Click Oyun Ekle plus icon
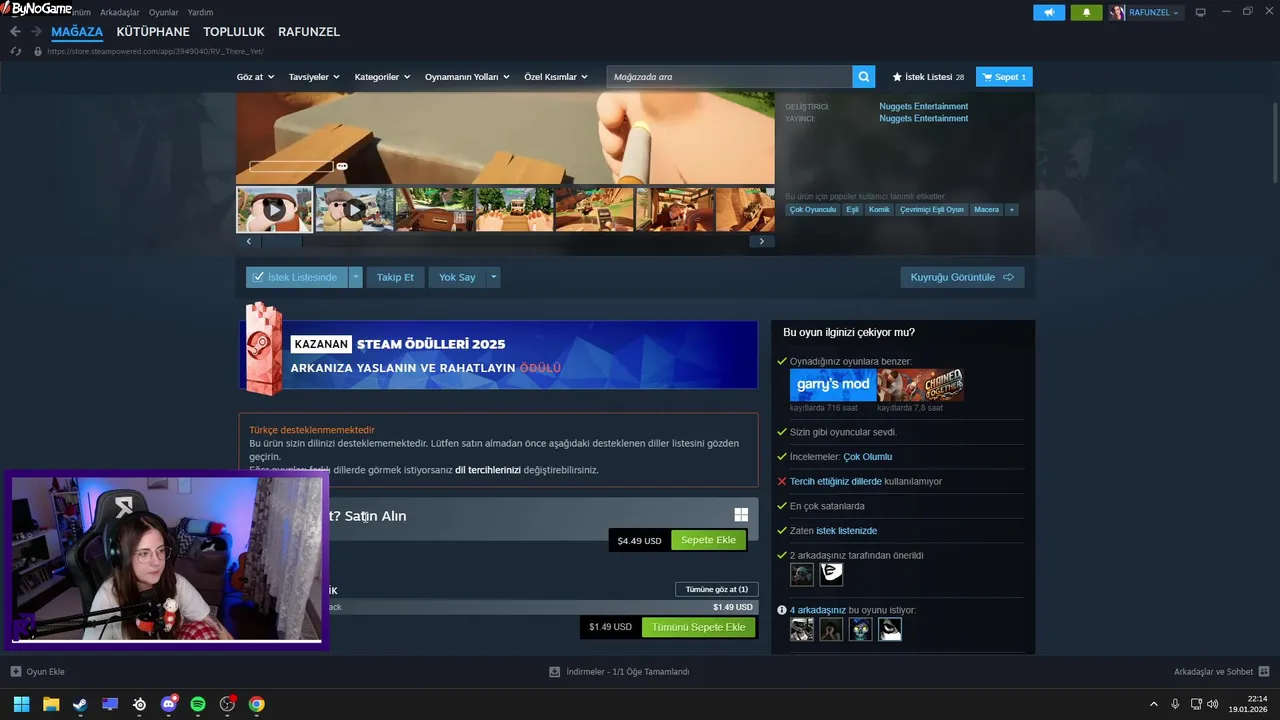The width and height of the screenshot is (1280, 720). click(16, 672)
